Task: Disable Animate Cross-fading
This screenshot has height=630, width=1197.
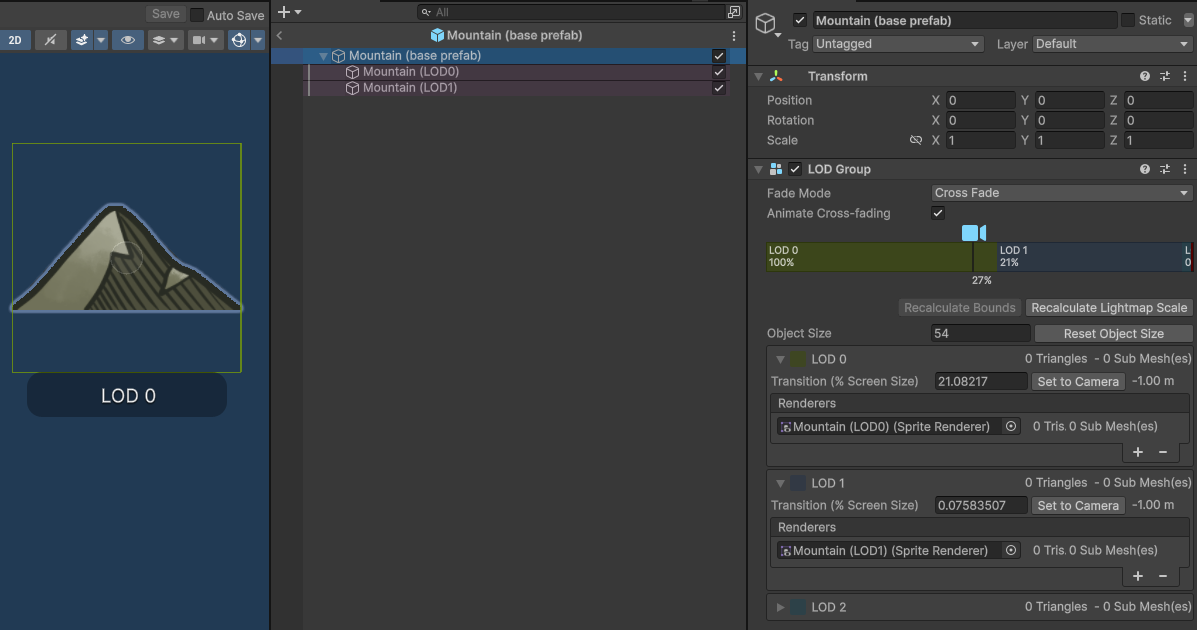Action: pos(938,213)
